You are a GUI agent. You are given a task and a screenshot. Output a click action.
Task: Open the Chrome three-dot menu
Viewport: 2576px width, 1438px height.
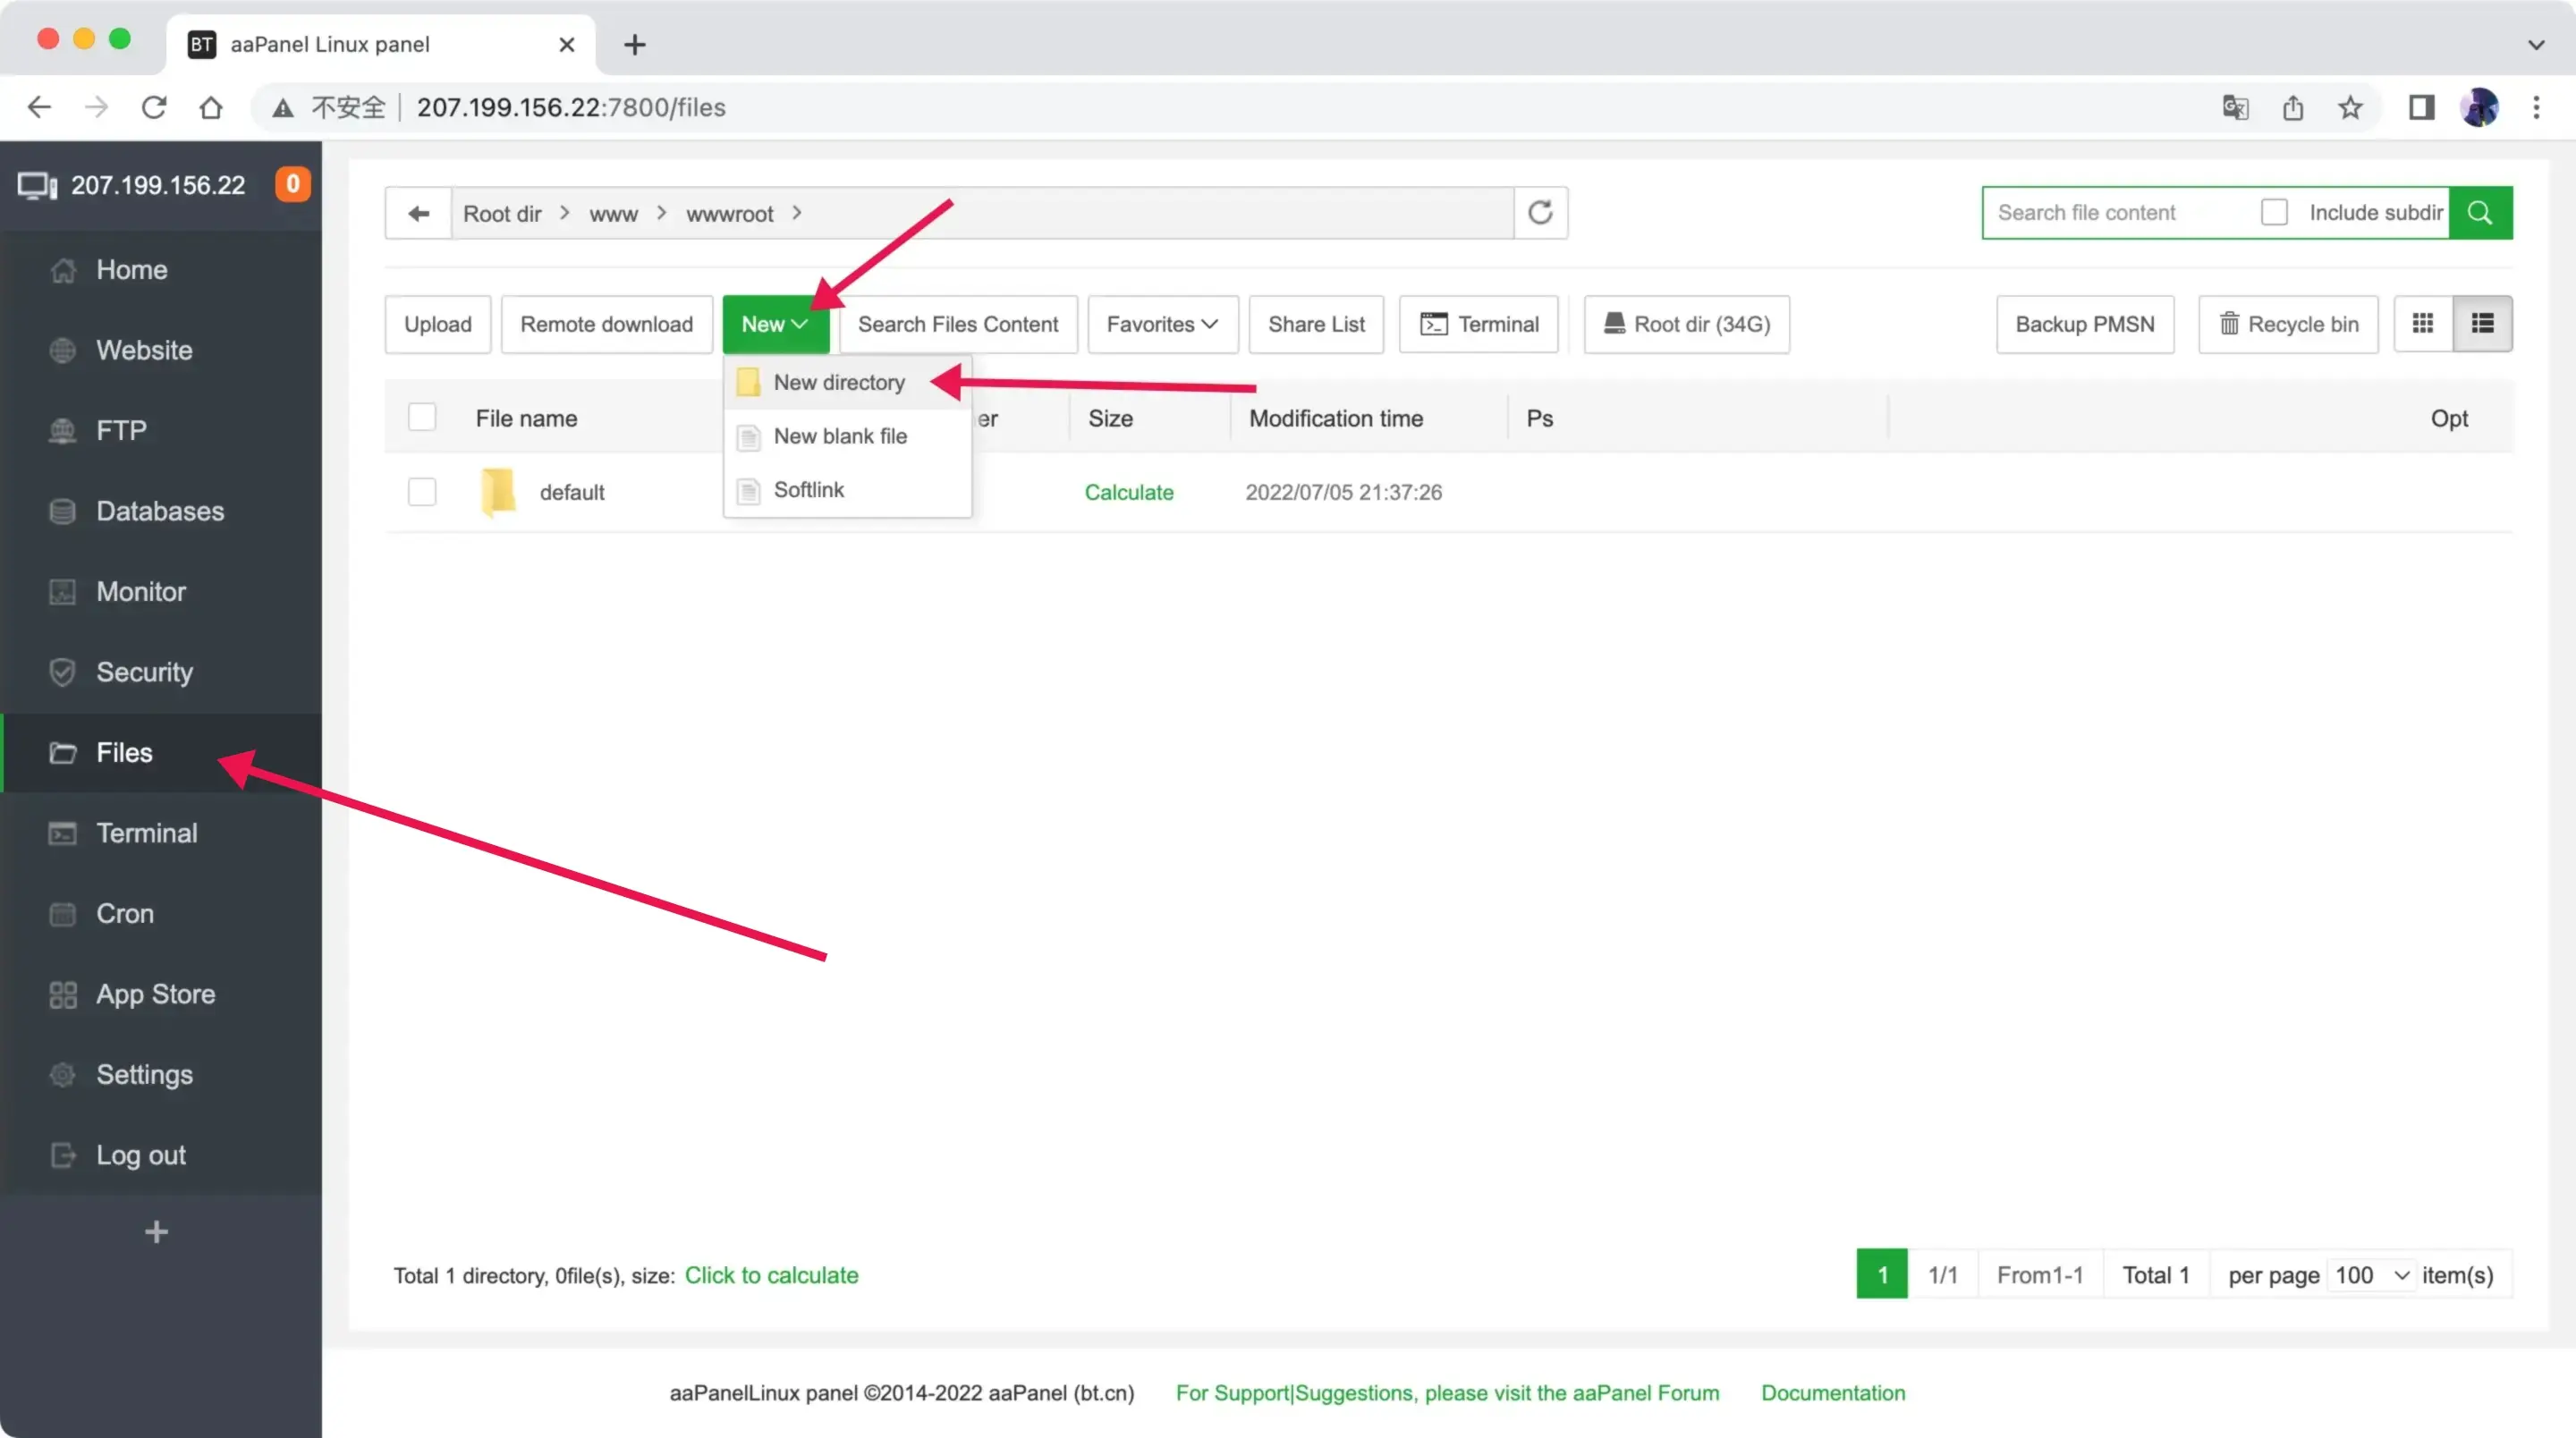pos(2536,107)
